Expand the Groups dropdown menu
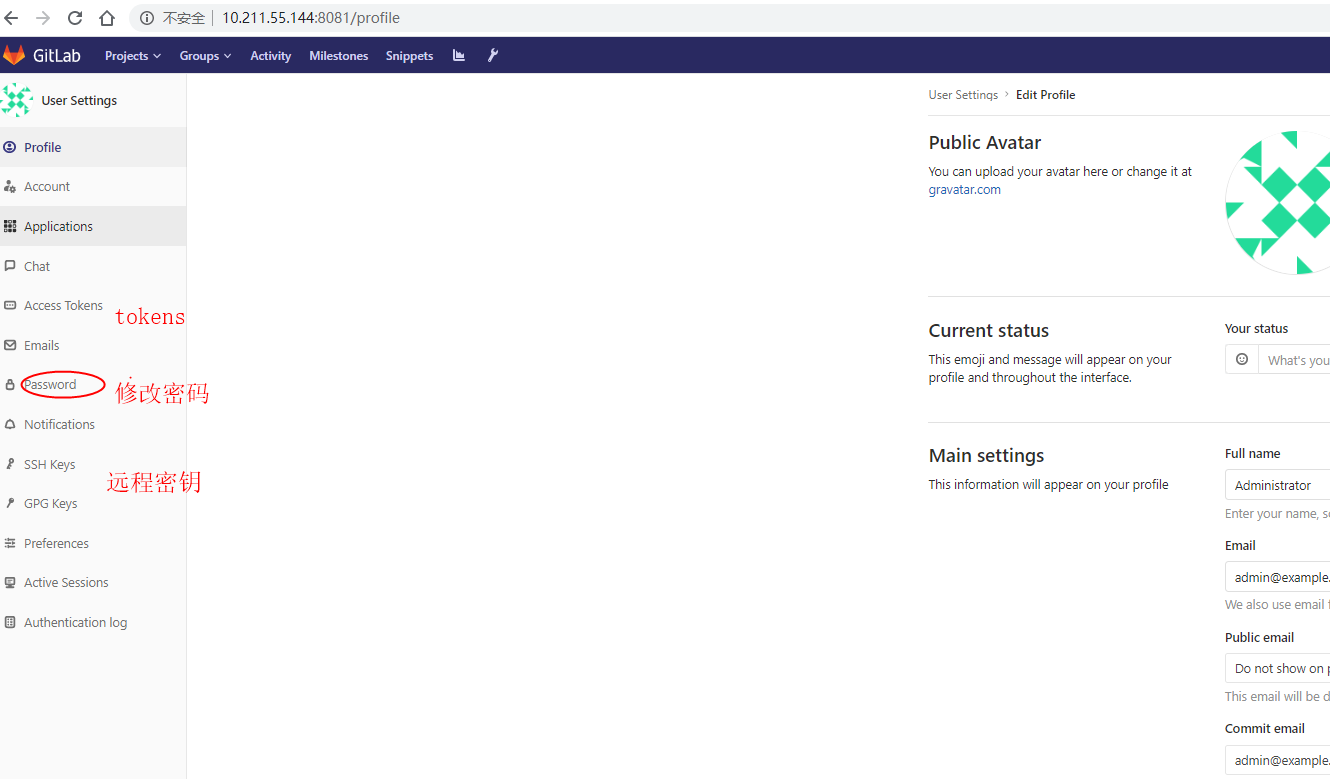The width and height of the screenshot is (1330, 779). coord(205,56)
